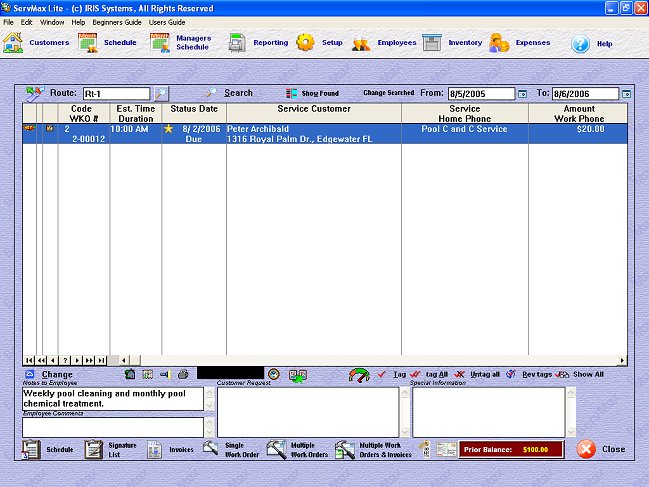
Task: Click the map icon in the action row
Action: click(147, 374)
